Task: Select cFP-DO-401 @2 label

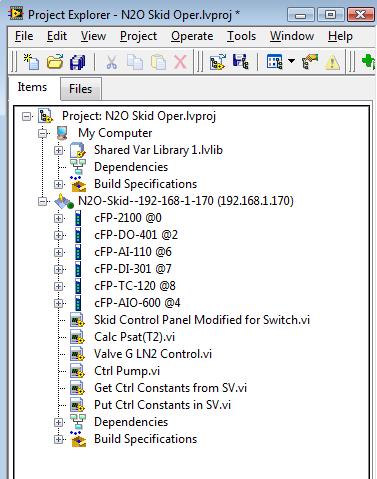Action: (x=136, y=235)
